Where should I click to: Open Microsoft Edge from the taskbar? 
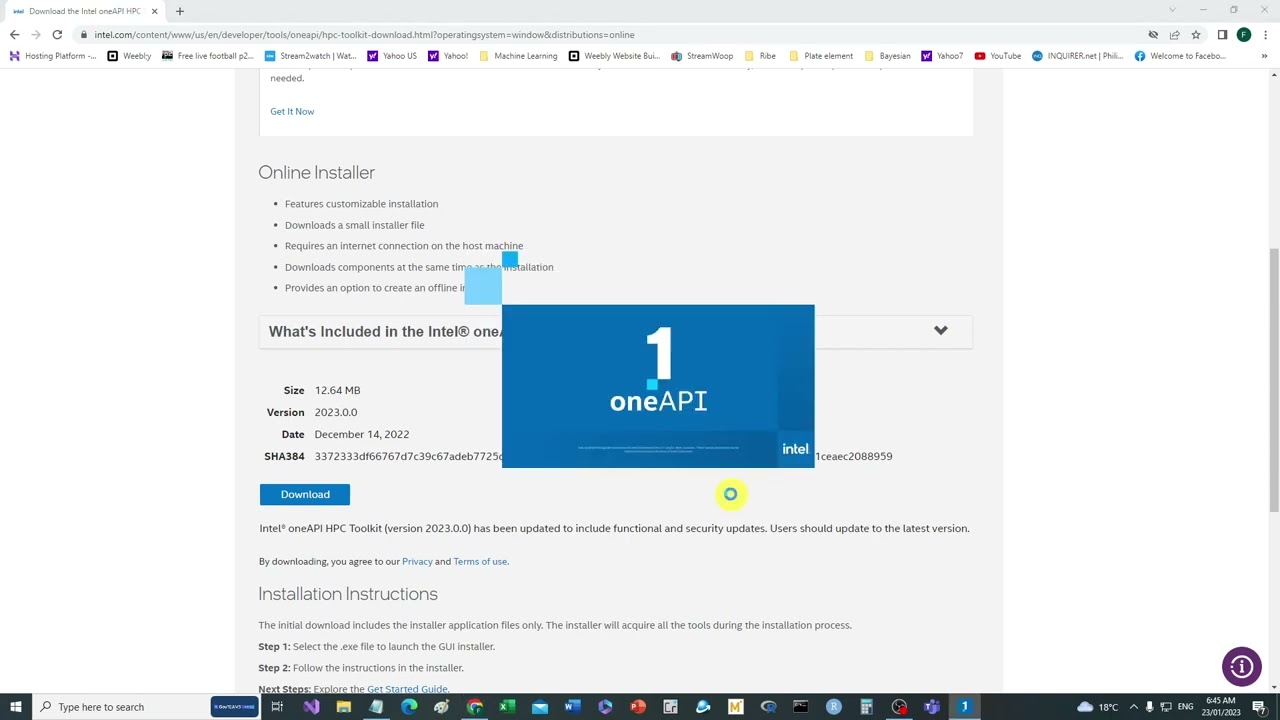[409, 707]
